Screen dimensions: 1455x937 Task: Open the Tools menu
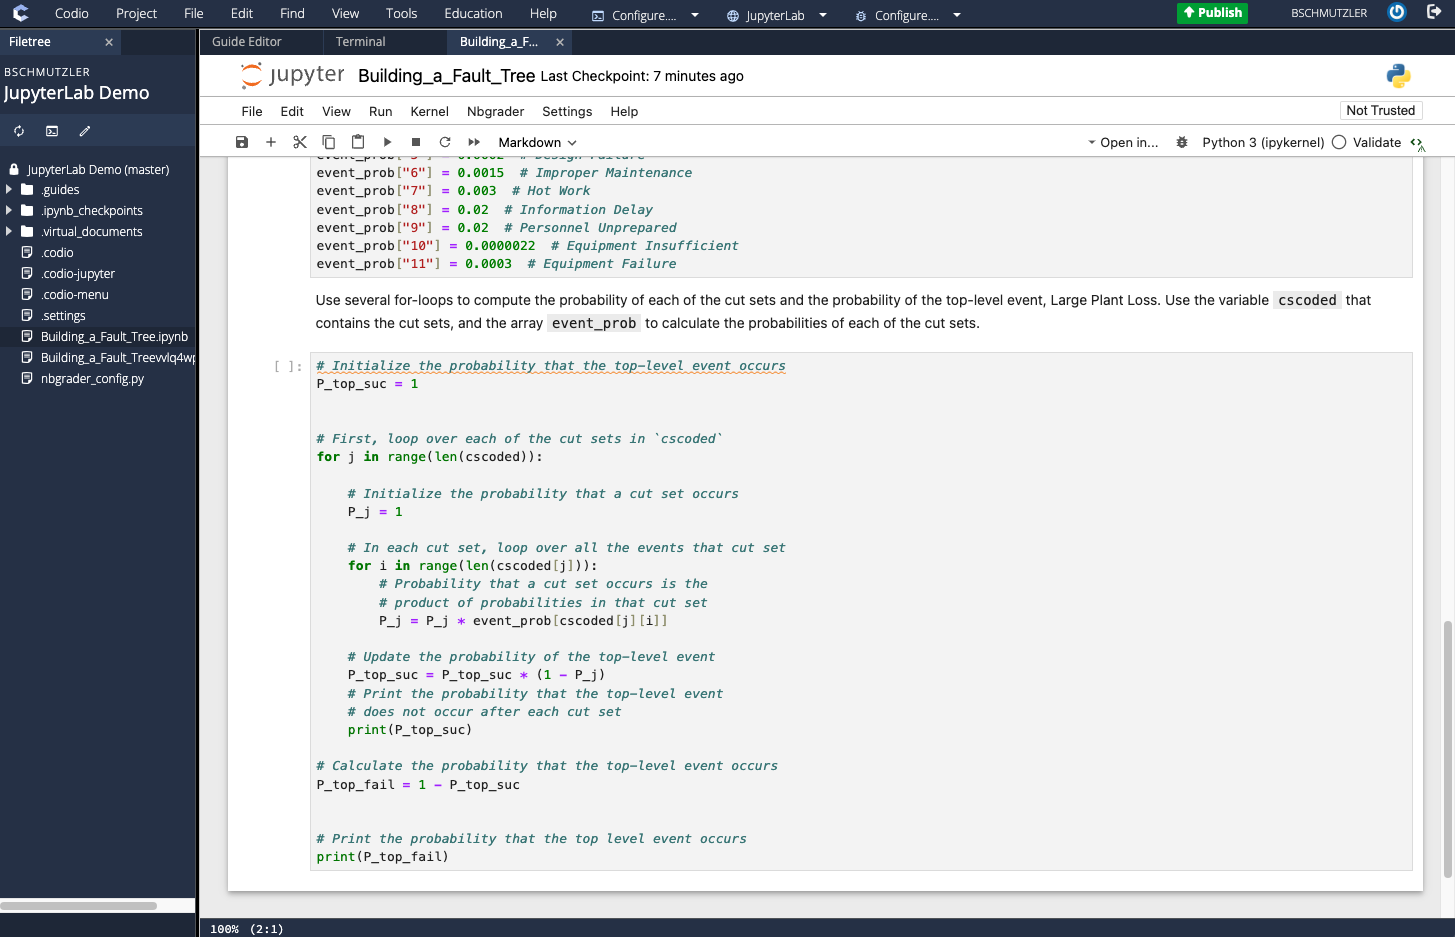pyautogui.click(x=401, y=13)
